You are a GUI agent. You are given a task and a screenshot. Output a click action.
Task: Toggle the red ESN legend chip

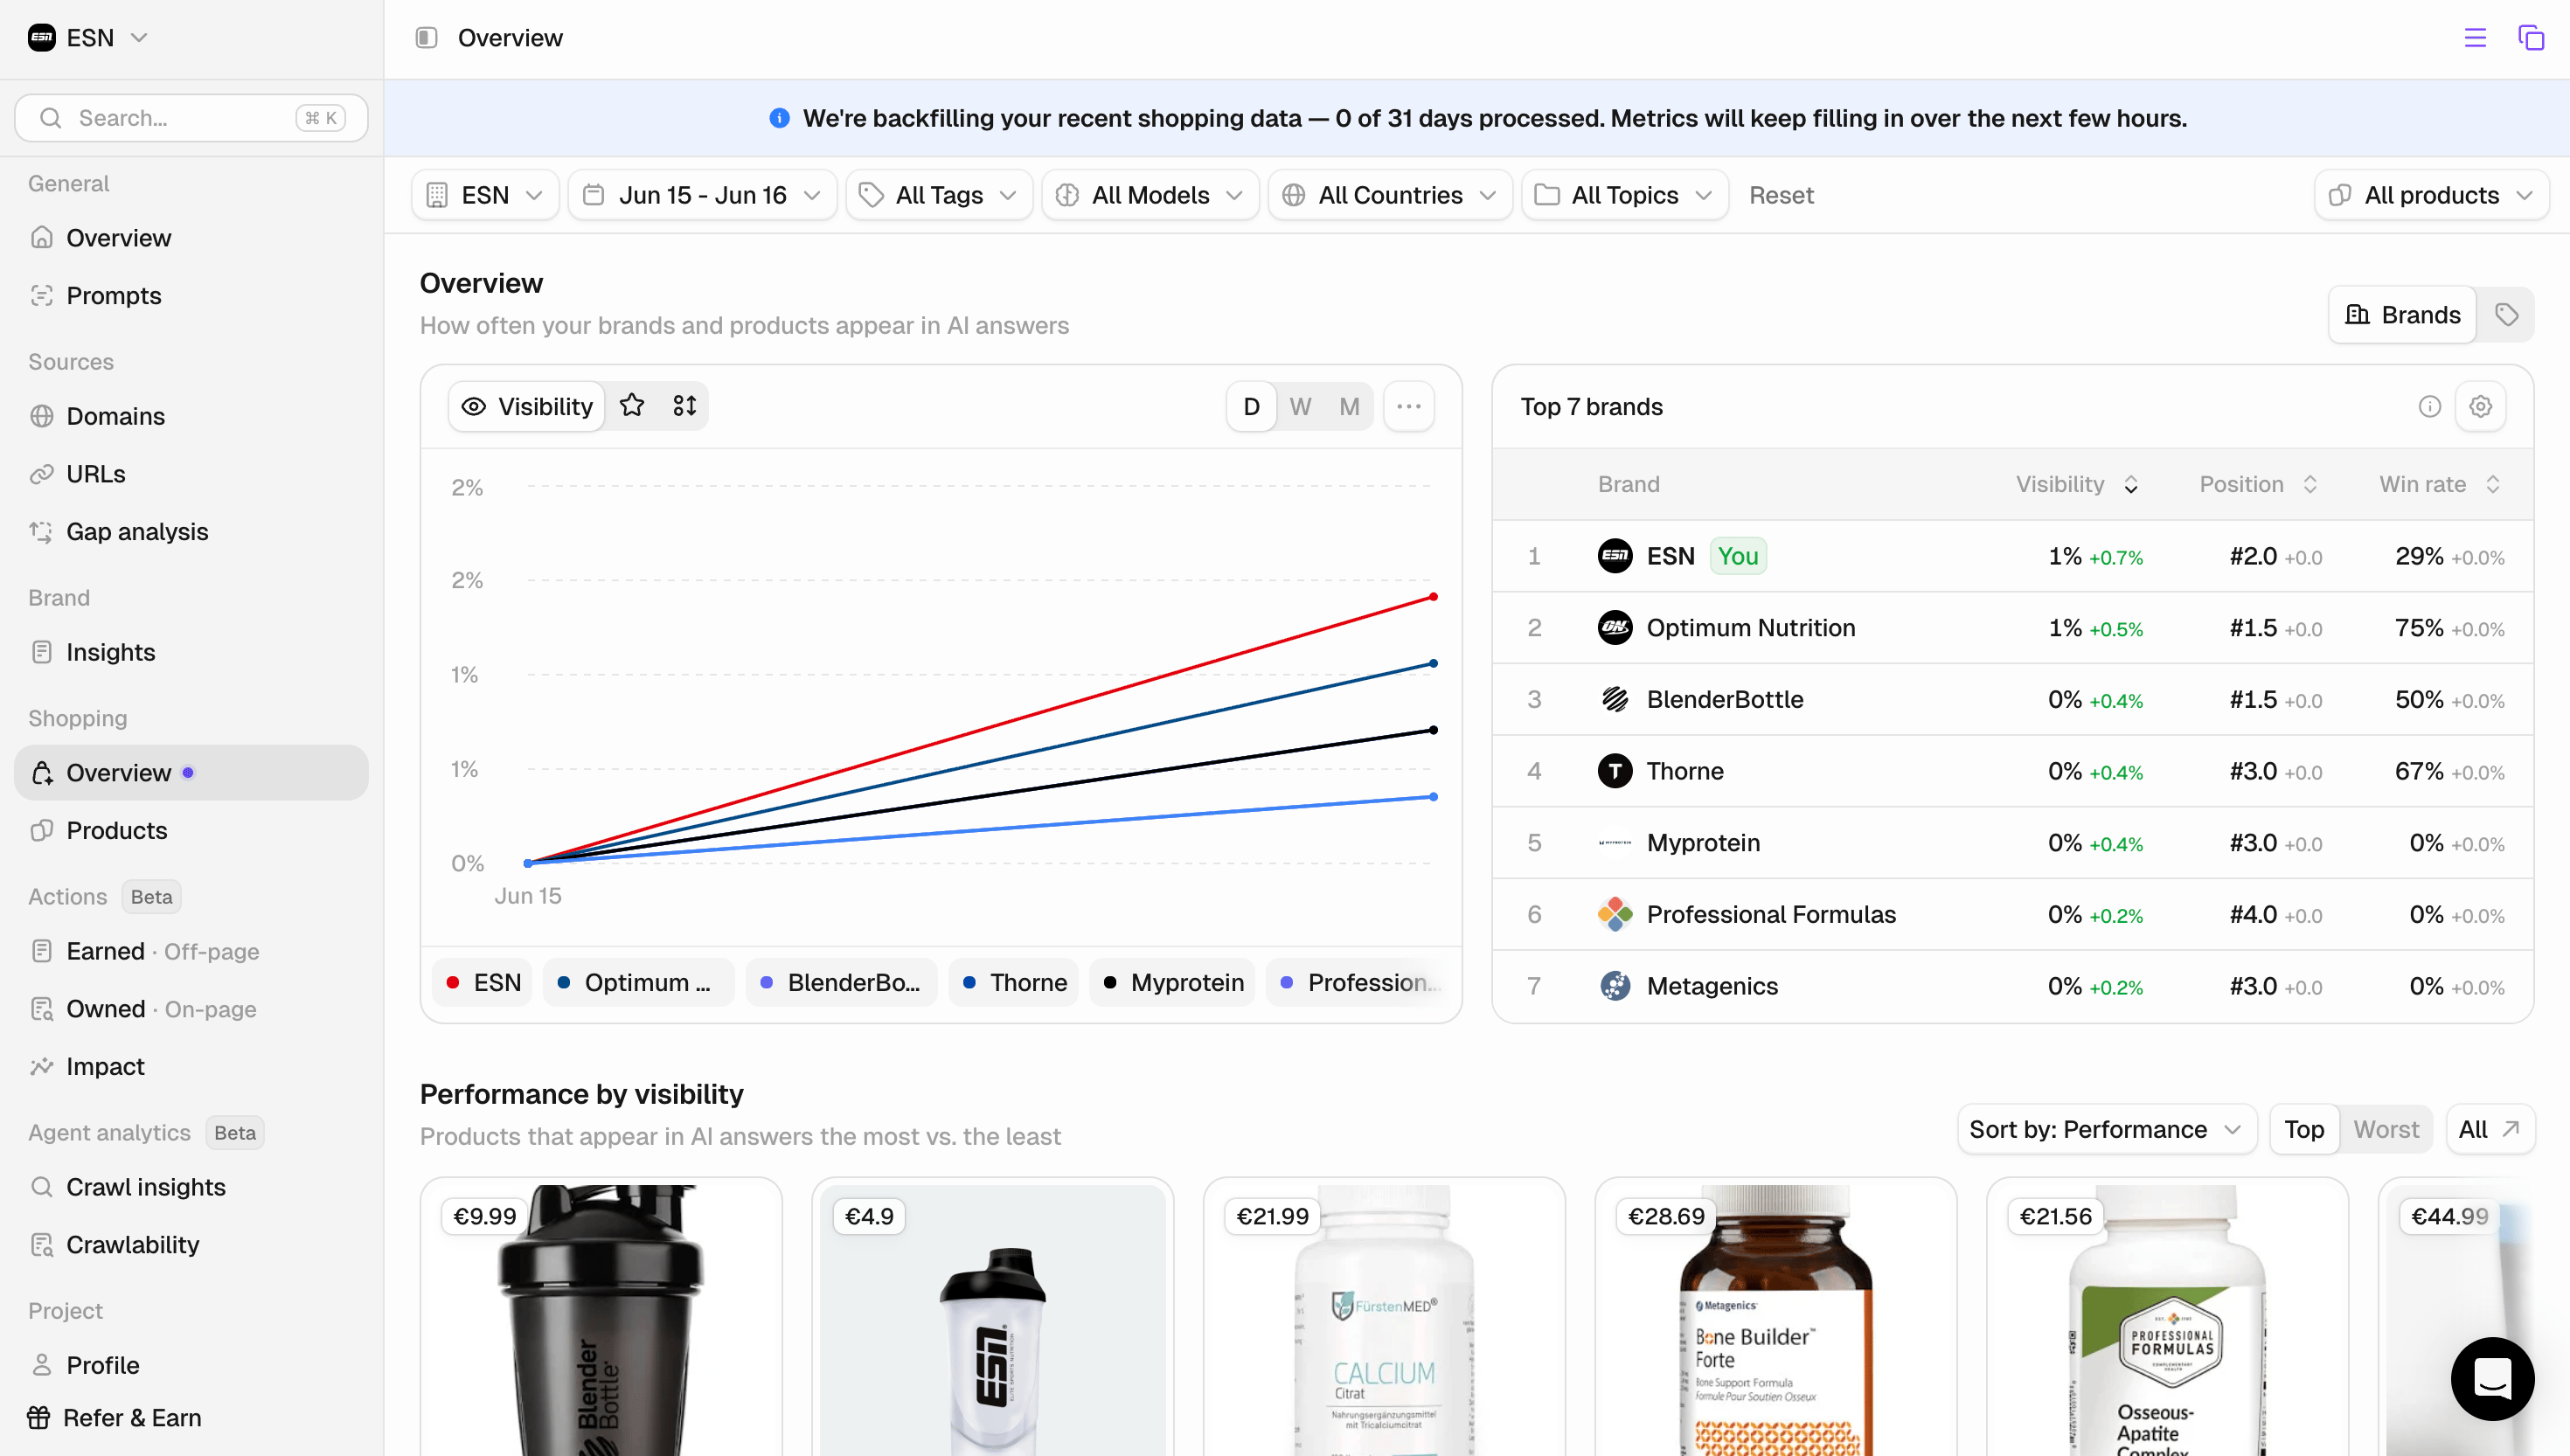click(x=483, y=983)
